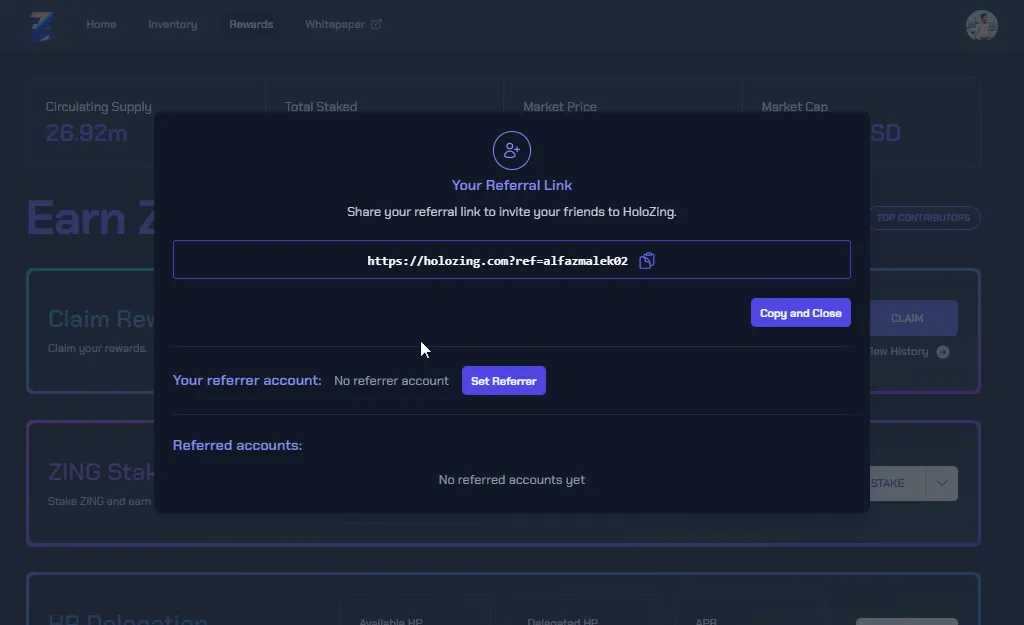1024x625 pixels.
Task: Click the 'Your referrer account:' label
Action: [247, 381]
